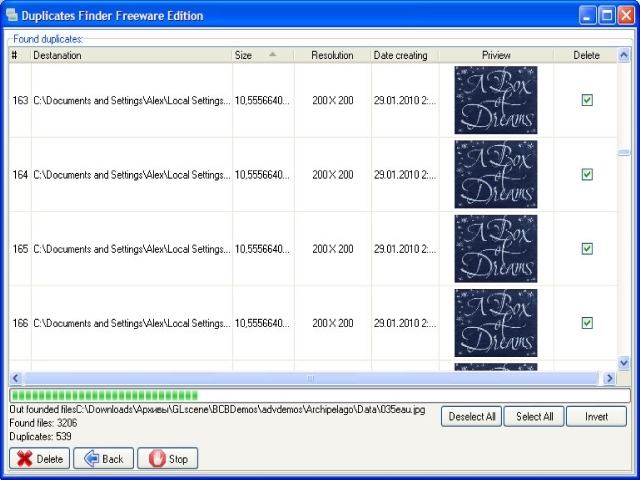The height and width of the screenshot is (480, 640).
Task: Click the application icon in title bar
Action: click(x=12, y=16)
